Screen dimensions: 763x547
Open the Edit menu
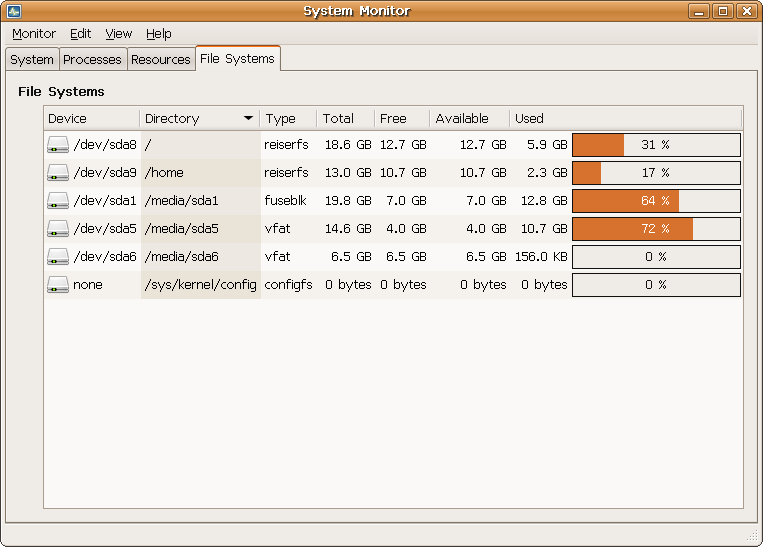pyautogui.click(x=80, y=34)
